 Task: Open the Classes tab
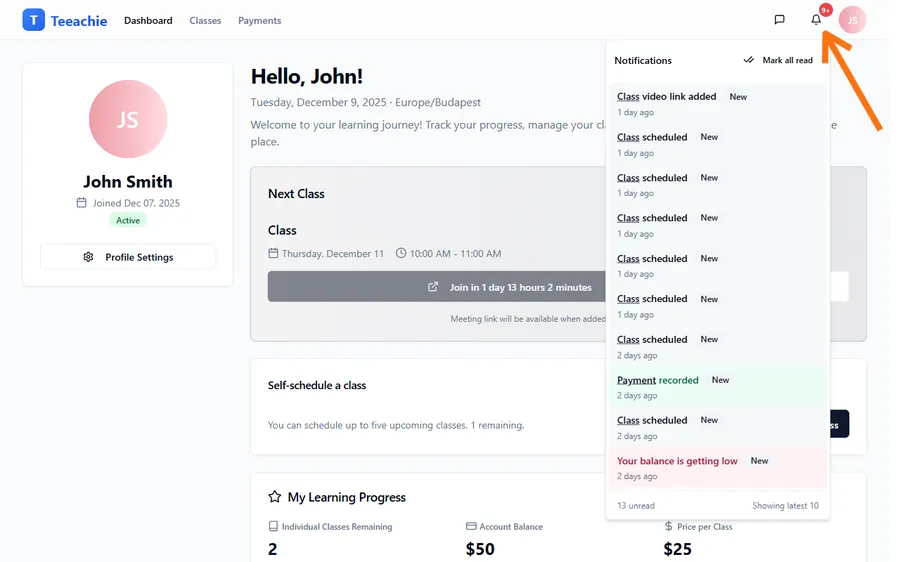[205, 20]
